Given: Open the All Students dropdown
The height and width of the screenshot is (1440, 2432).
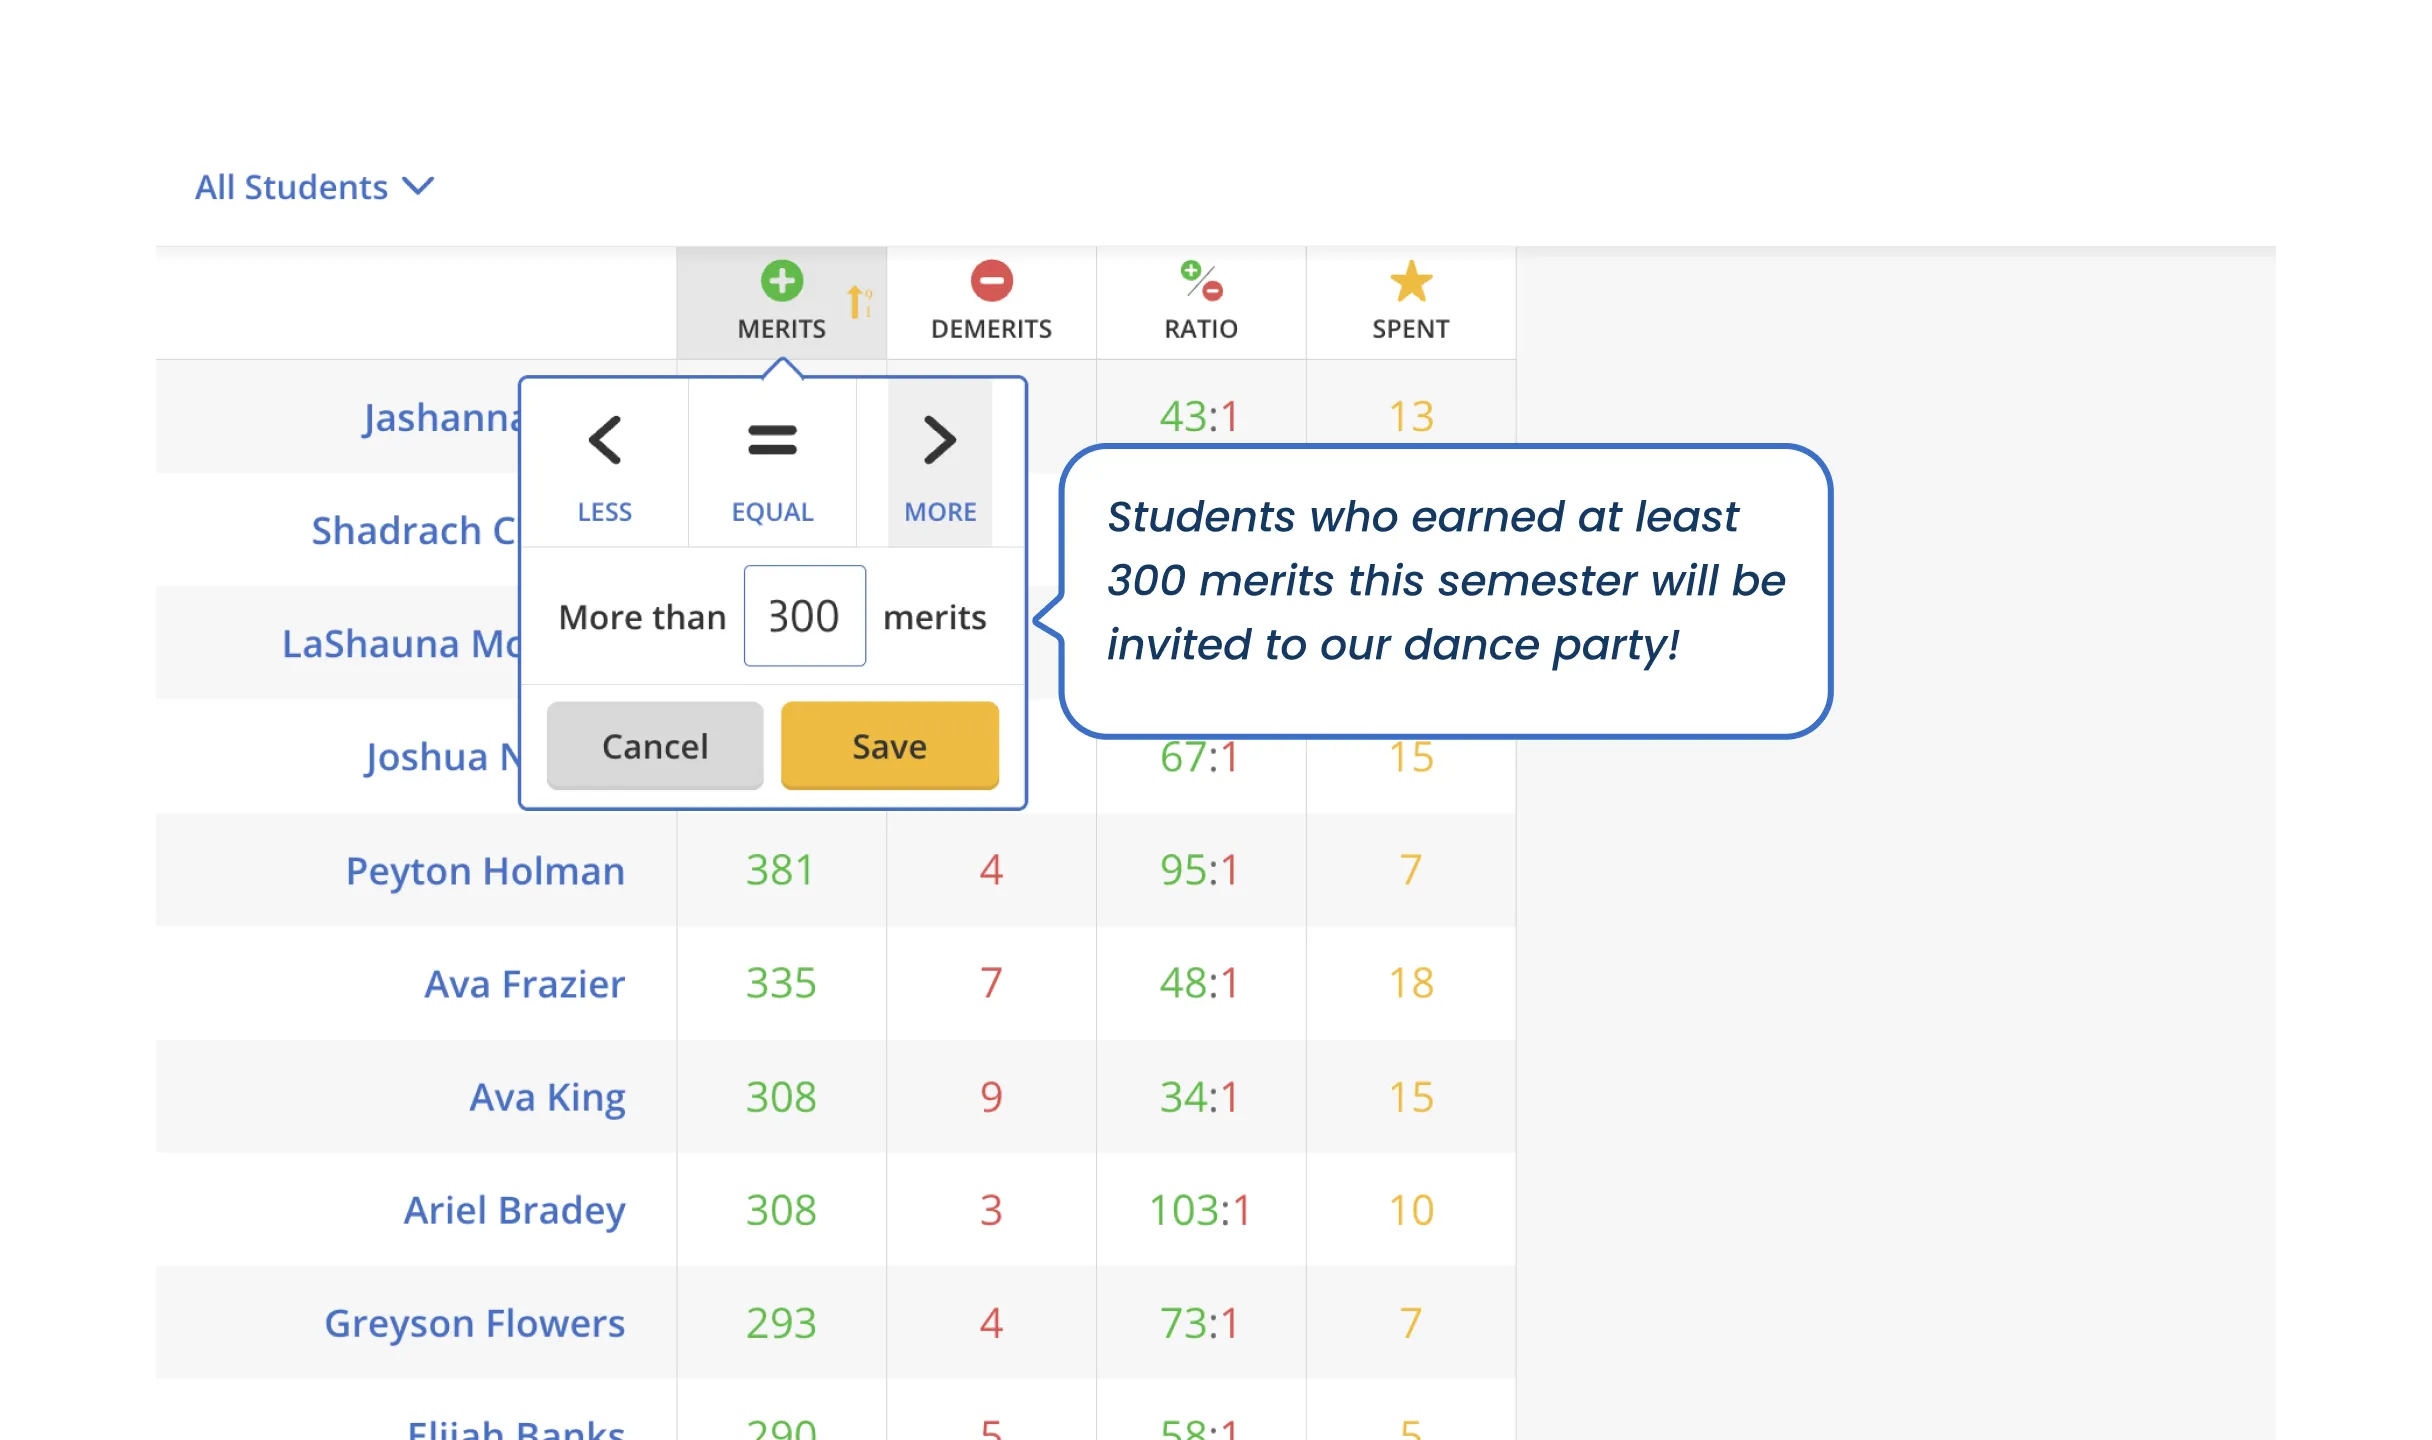Looking at the screenshot, I should [314, 187].
